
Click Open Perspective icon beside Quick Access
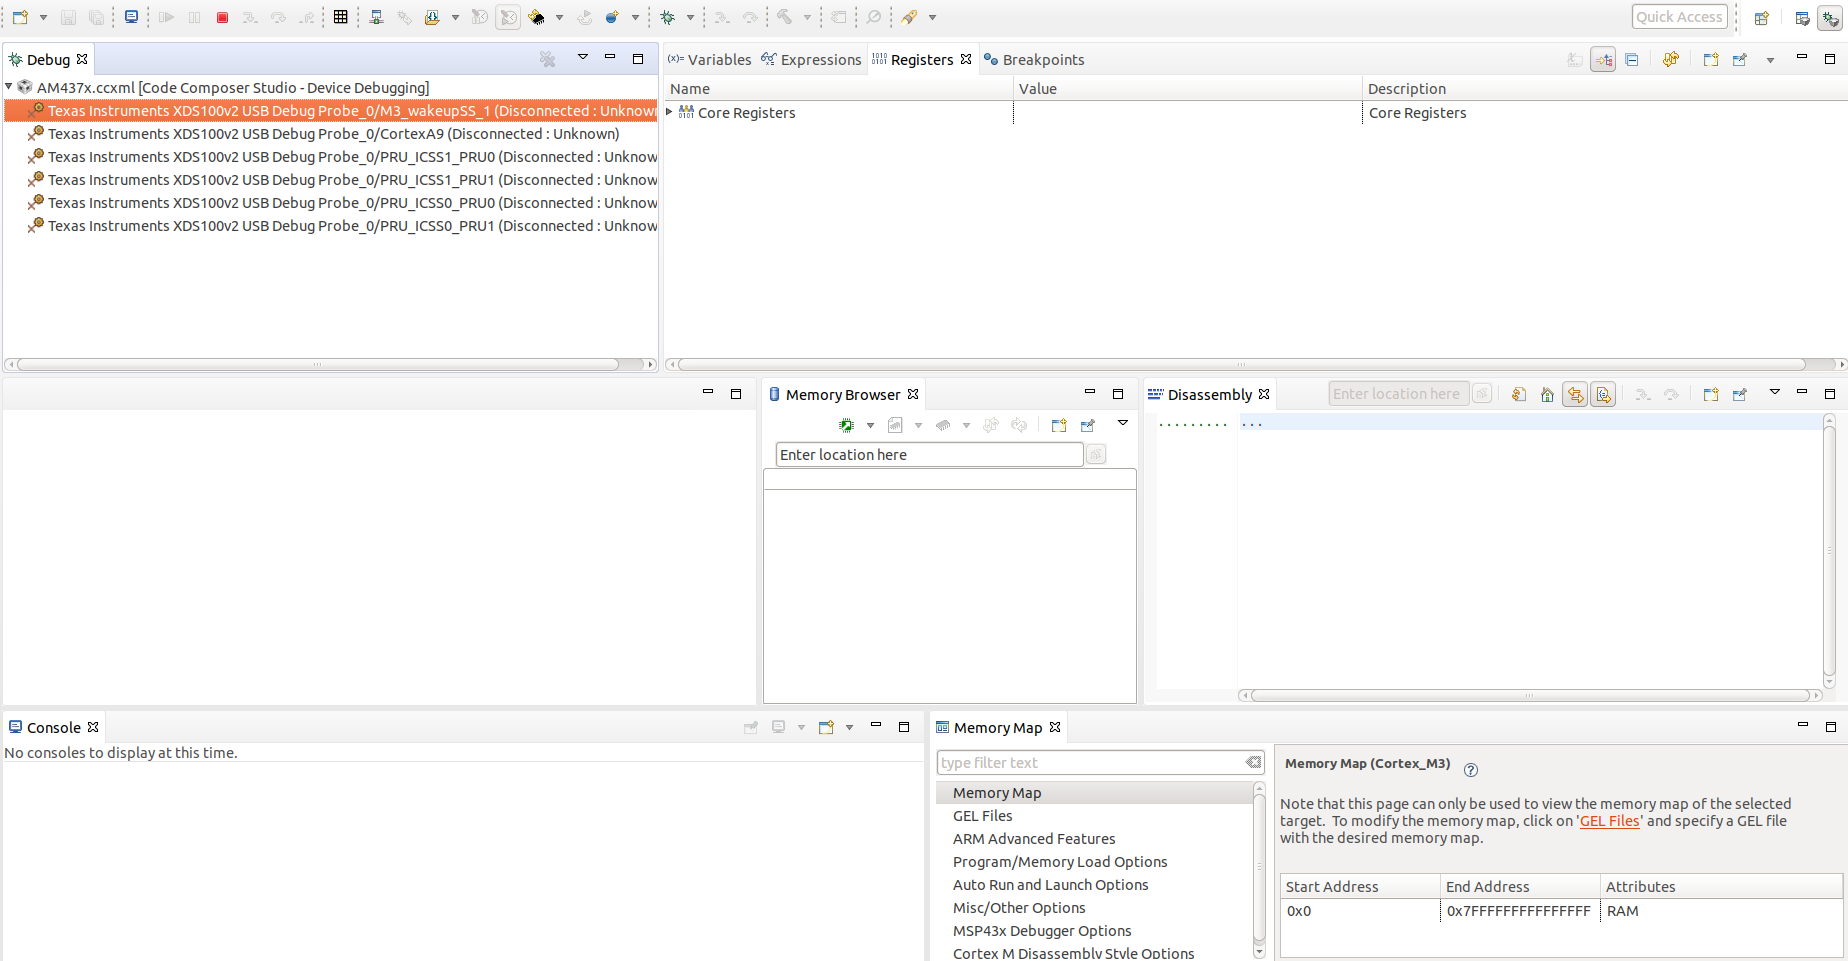pos(1762,18)
